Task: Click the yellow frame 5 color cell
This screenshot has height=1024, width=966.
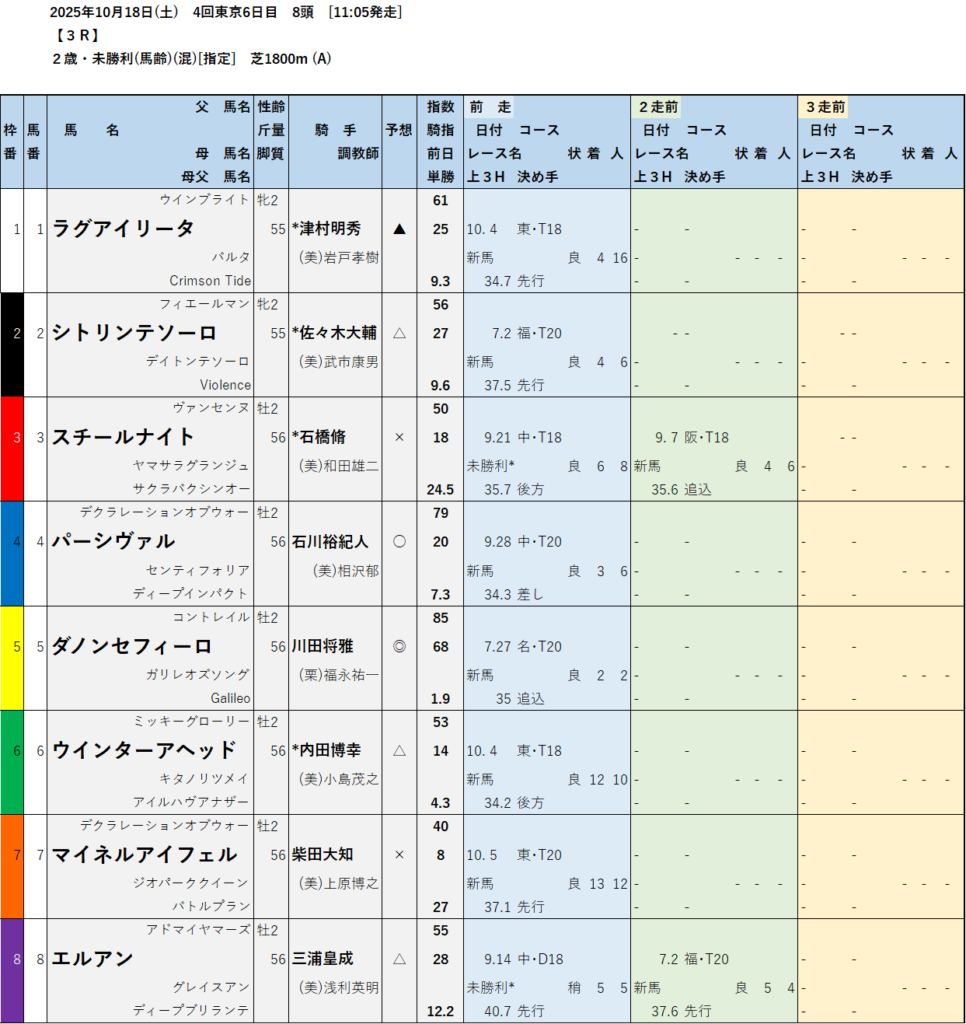Action: click(x=12, y=657)
